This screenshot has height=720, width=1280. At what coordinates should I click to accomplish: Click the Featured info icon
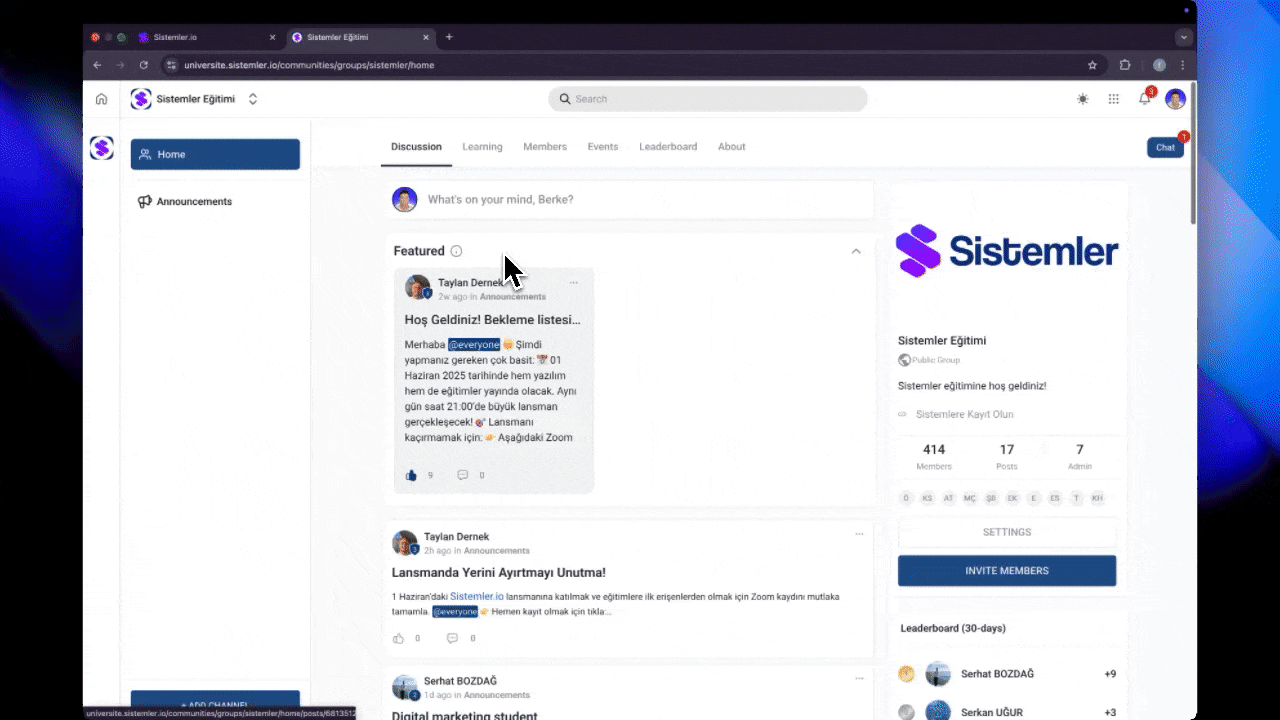pos(456,251)
